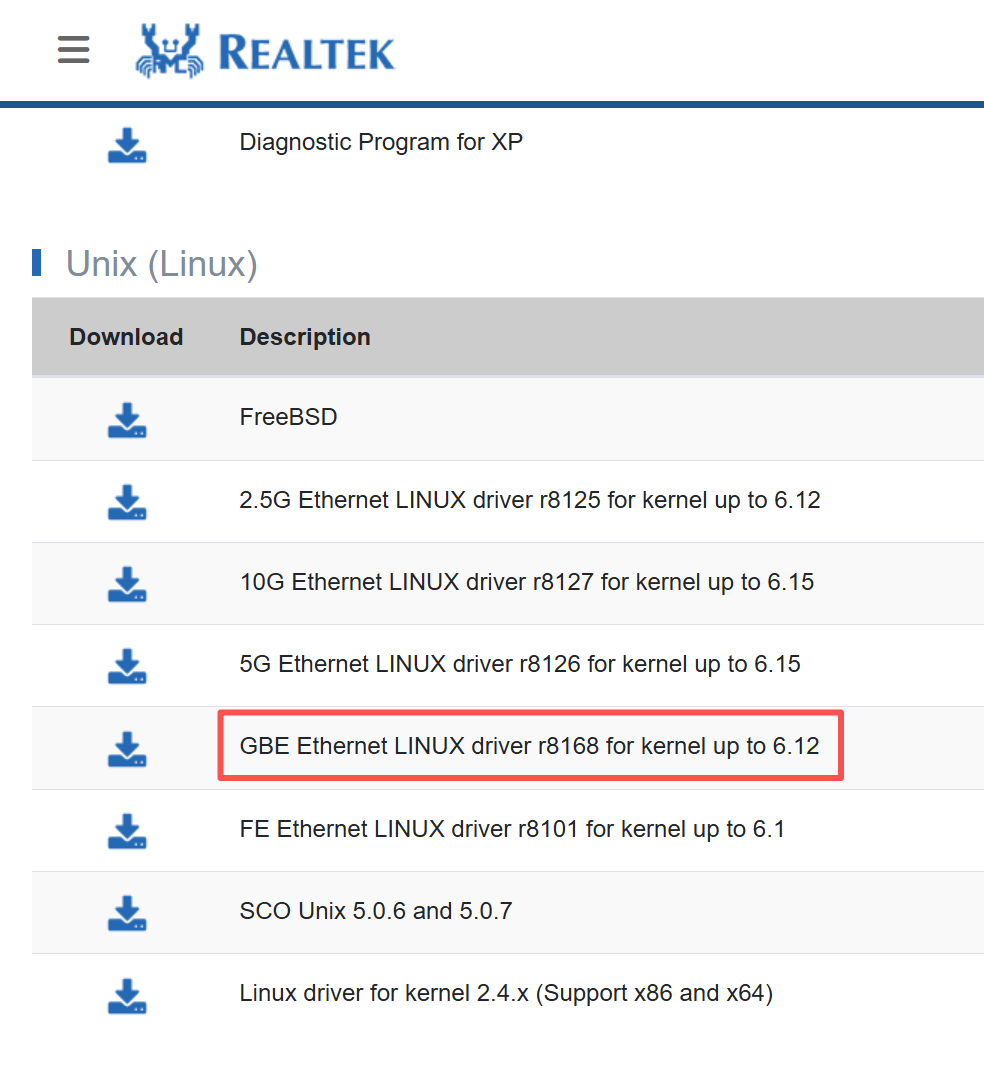Click the Unix (Linux) section heading
984x1067 pixels.
[x=161, y=264]
